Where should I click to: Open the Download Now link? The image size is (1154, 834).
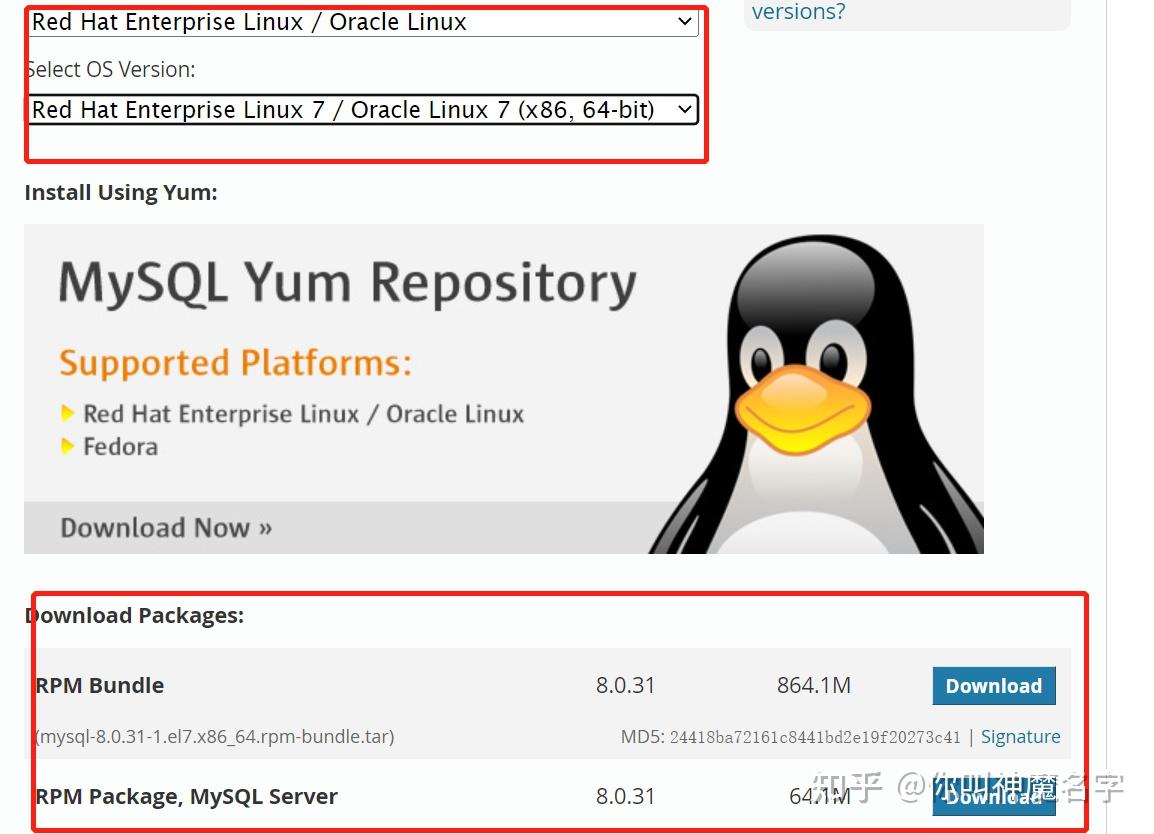point(163,527)
